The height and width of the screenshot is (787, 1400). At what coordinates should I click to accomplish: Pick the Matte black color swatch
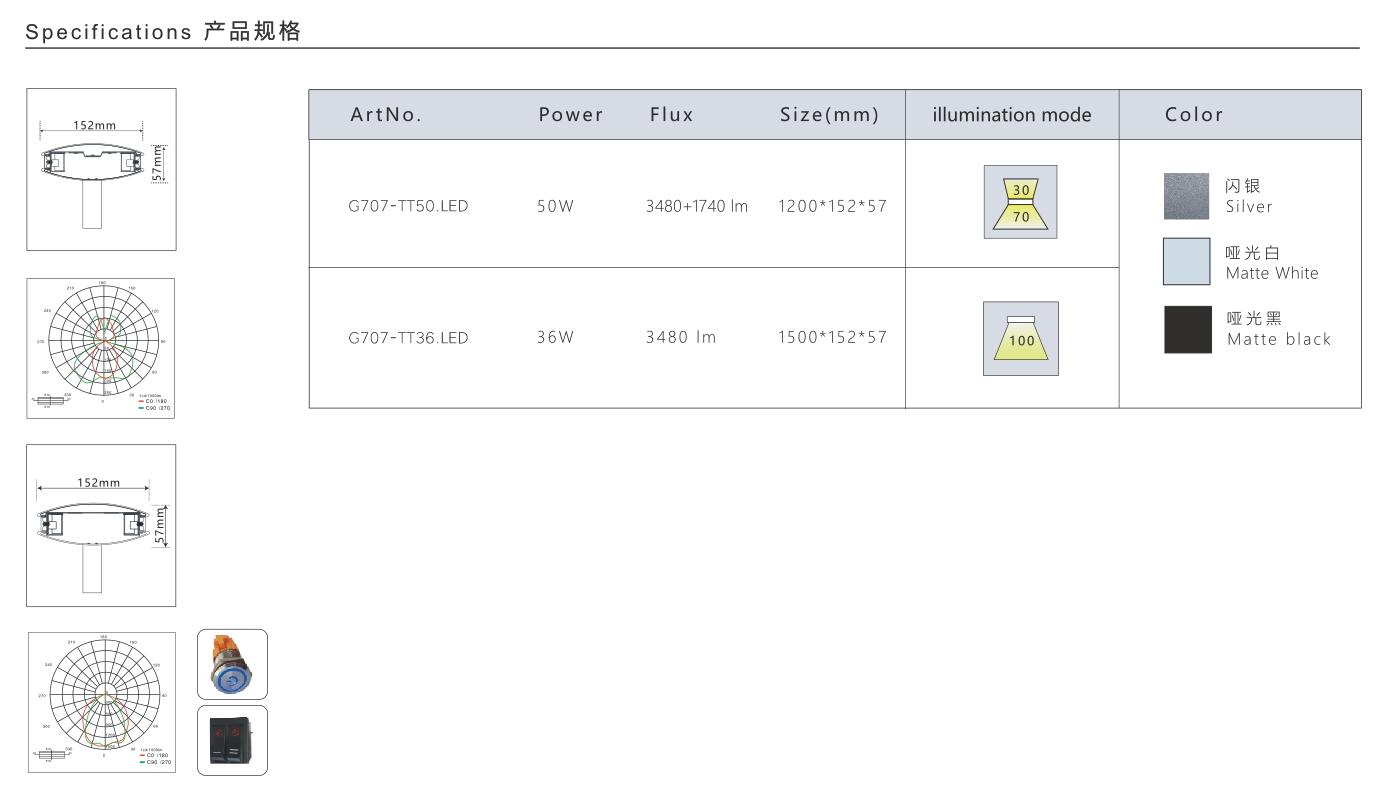click(x=1187, y=329)
